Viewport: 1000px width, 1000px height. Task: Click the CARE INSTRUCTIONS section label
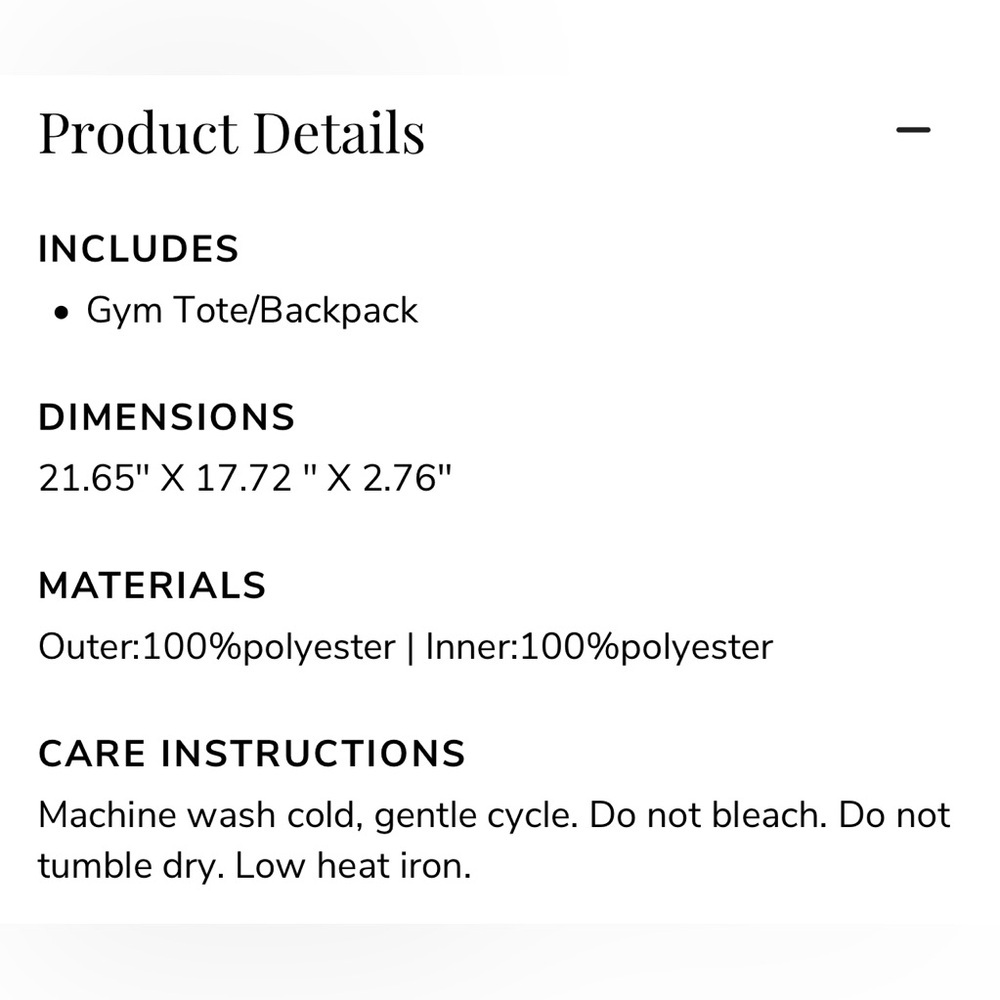[252, 753]
